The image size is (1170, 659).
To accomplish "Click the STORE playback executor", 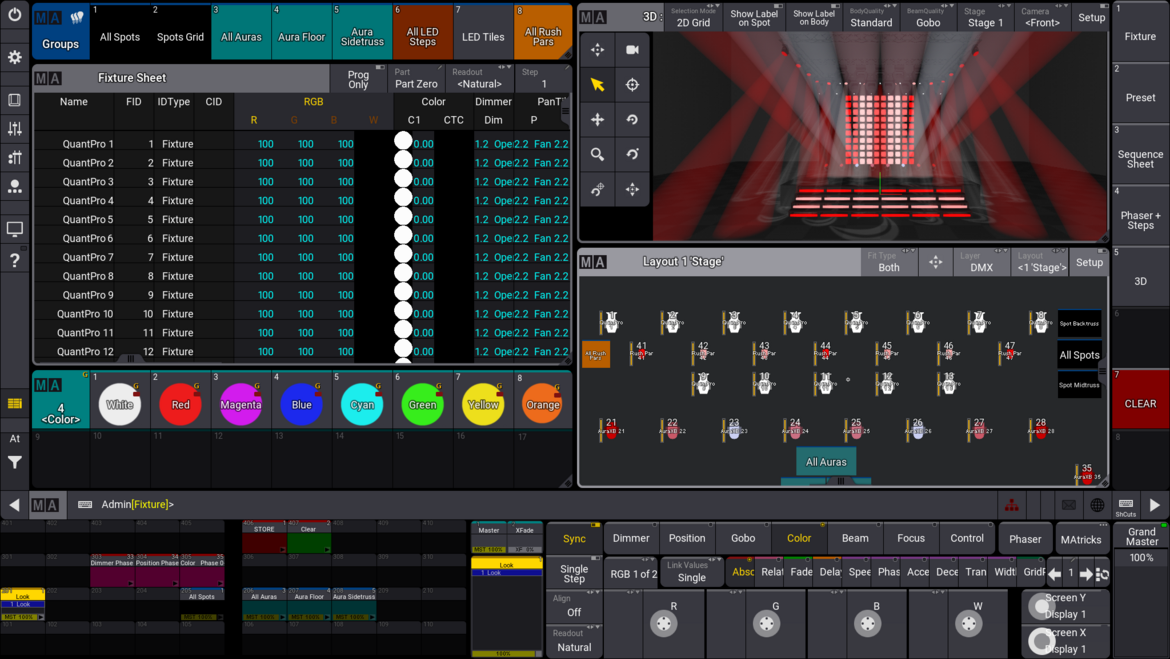I will pos(264,537).
